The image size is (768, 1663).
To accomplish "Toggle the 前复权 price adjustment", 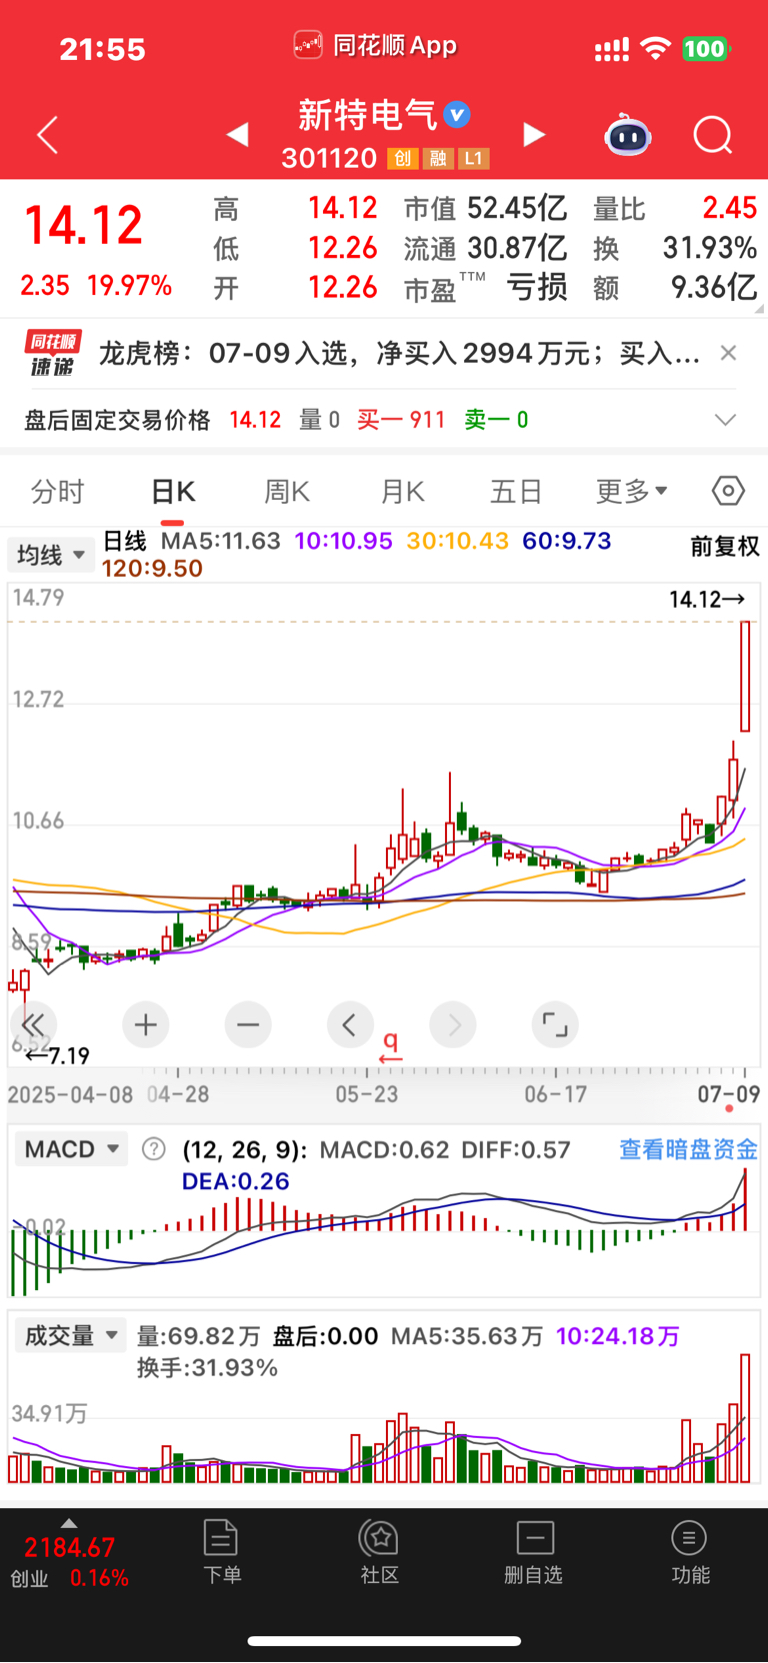I will (x=725, y=546).
